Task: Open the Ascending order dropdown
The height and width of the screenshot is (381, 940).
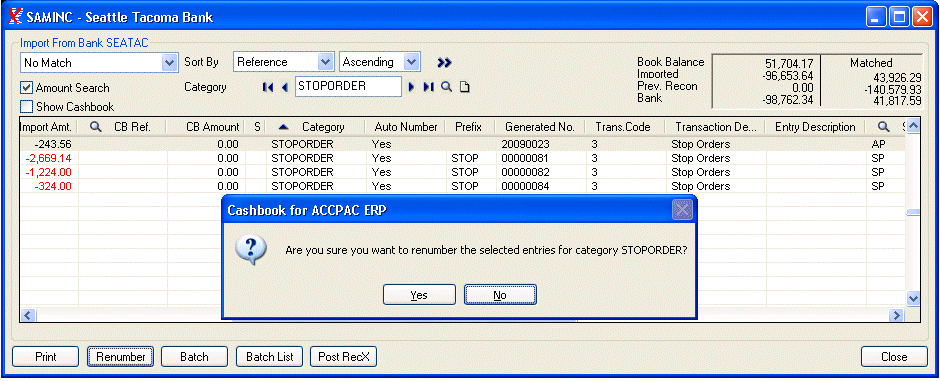Action: 411,62
